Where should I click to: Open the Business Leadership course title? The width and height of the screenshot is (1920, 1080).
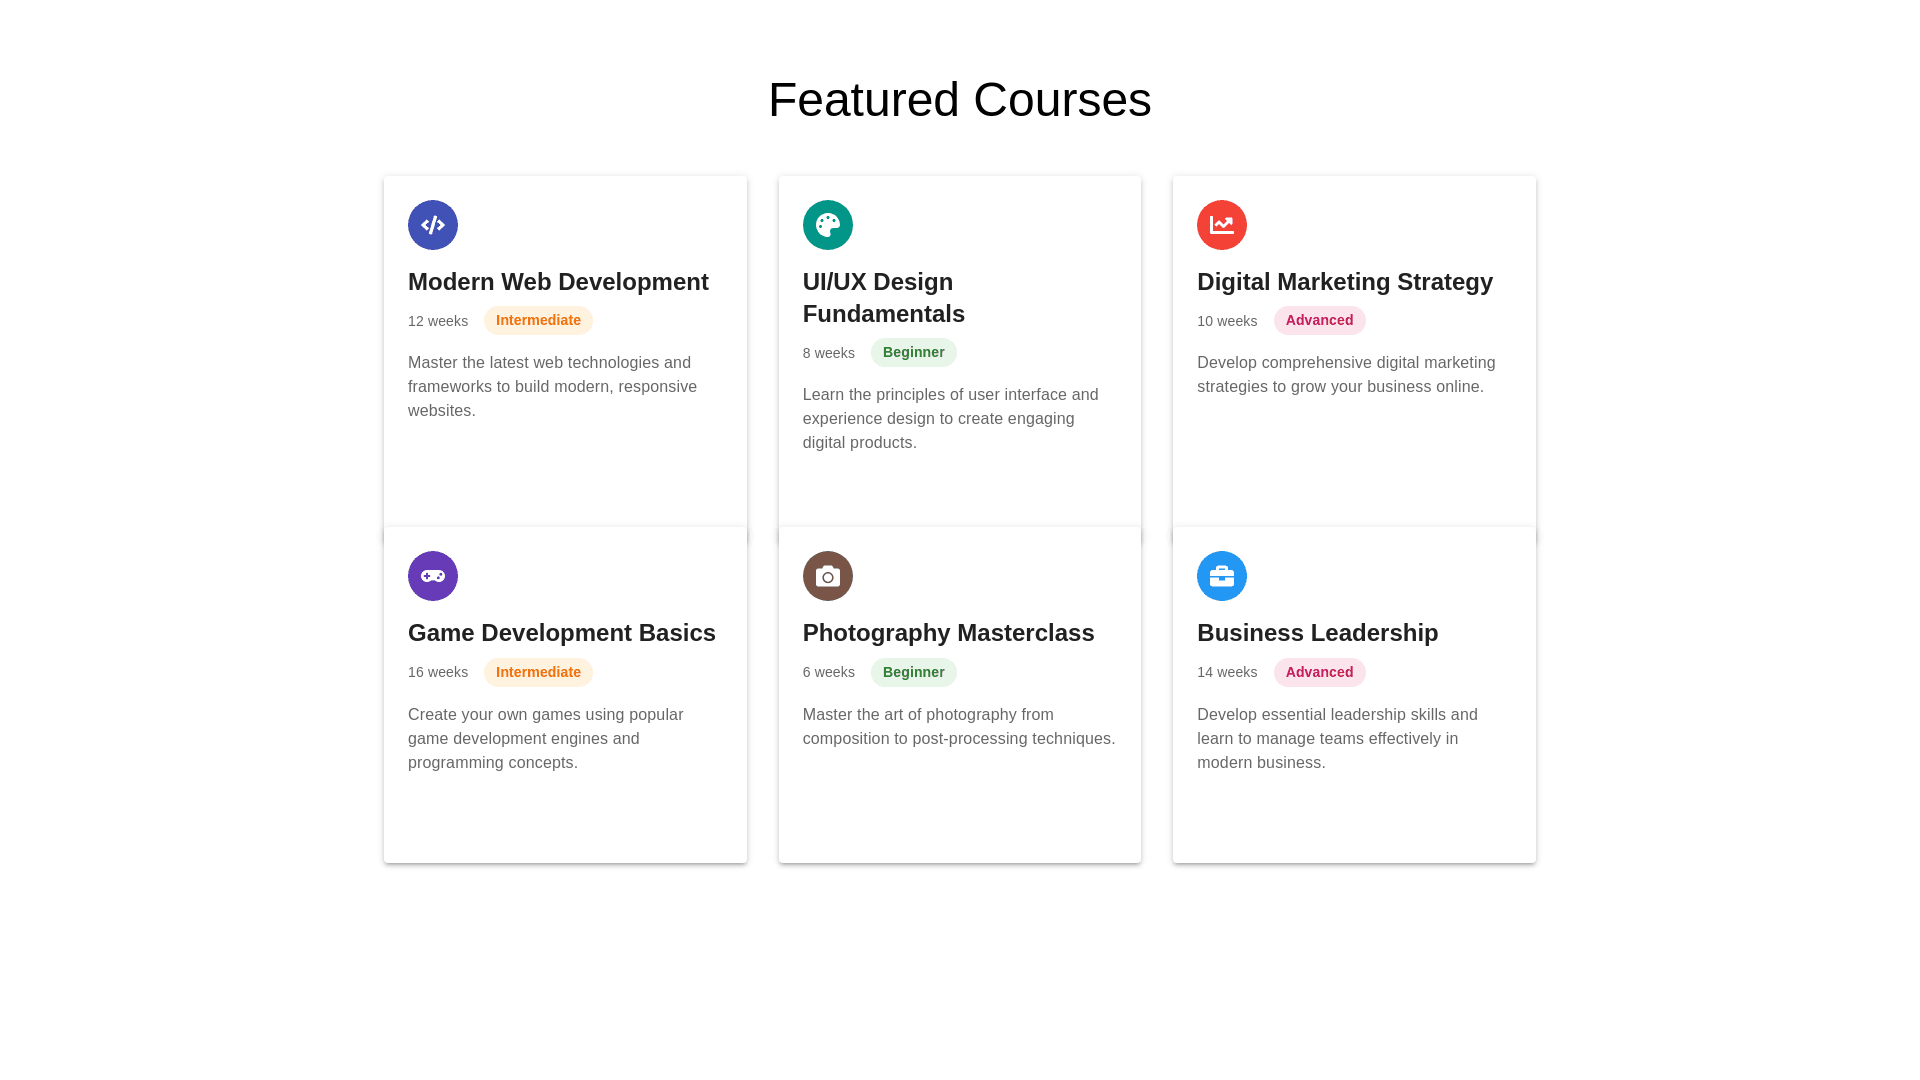1317,633
